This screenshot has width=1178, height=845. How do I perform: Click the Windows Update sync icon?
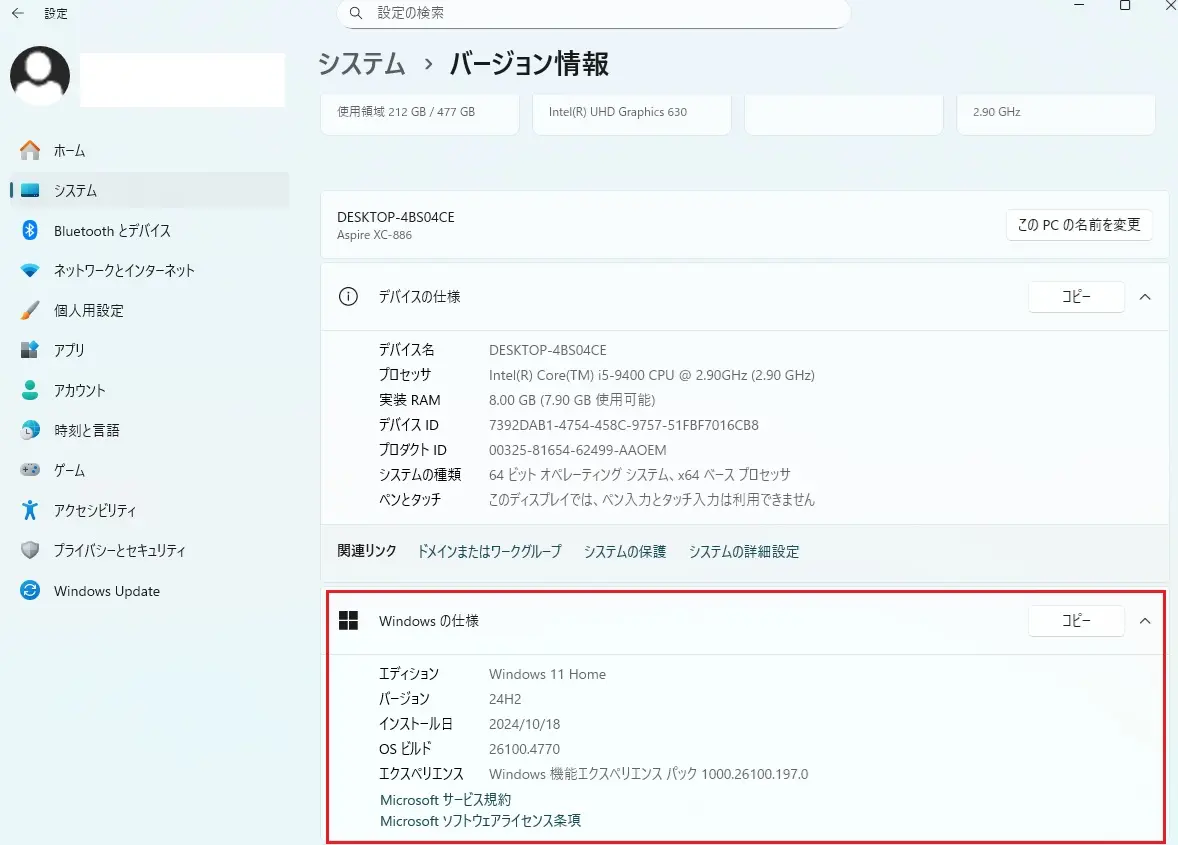coord(30,590)
